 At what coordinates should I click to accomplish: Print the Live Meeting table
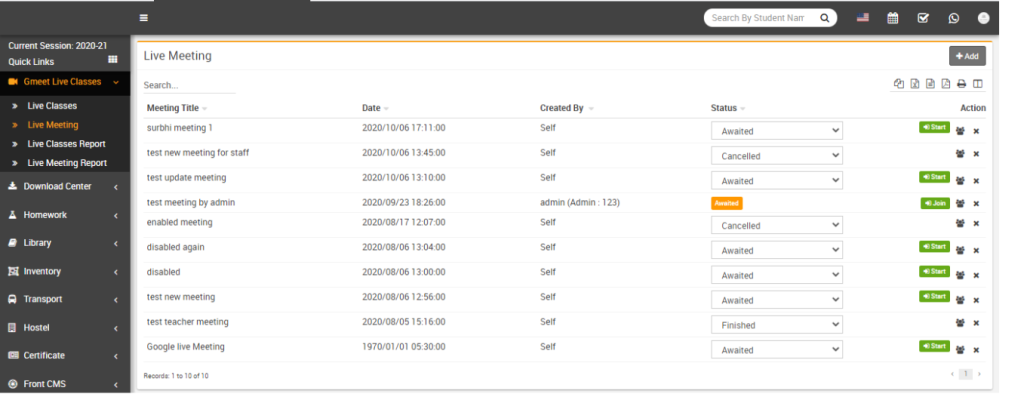click(x=961, y=84)
